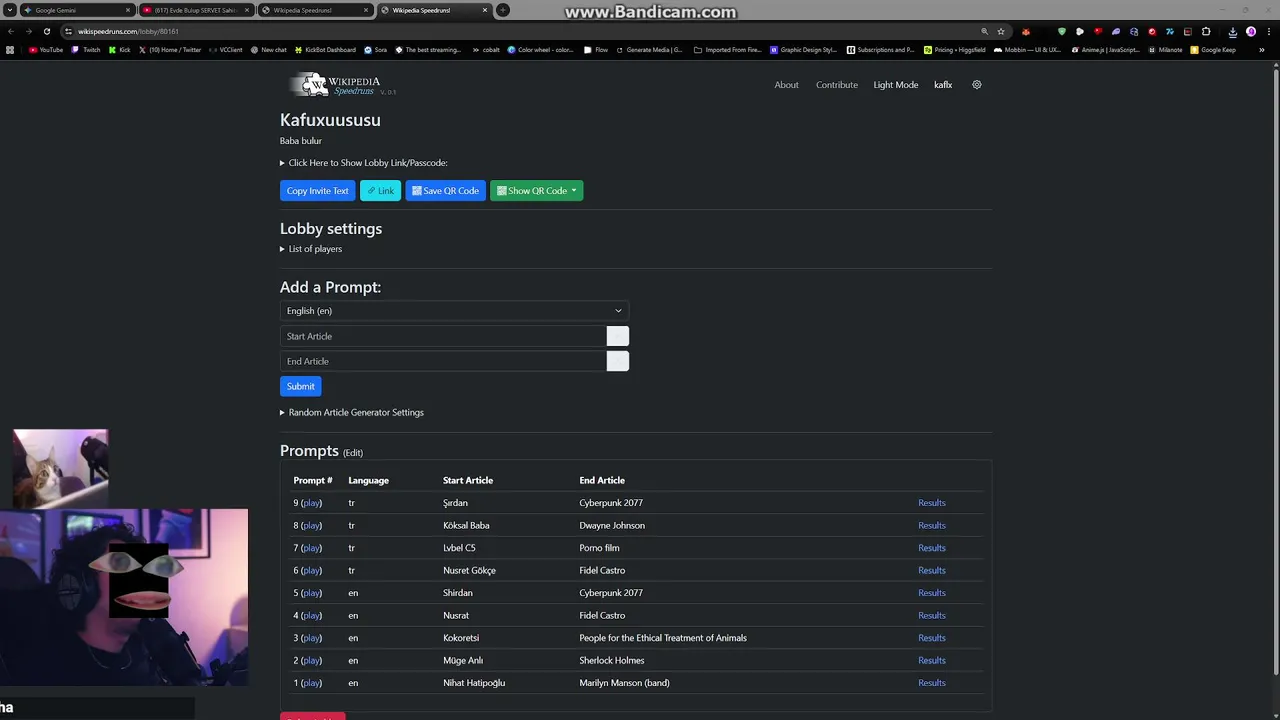
Task: Open the Show QR Code dropdown
Action: click(x=537, y=191)
